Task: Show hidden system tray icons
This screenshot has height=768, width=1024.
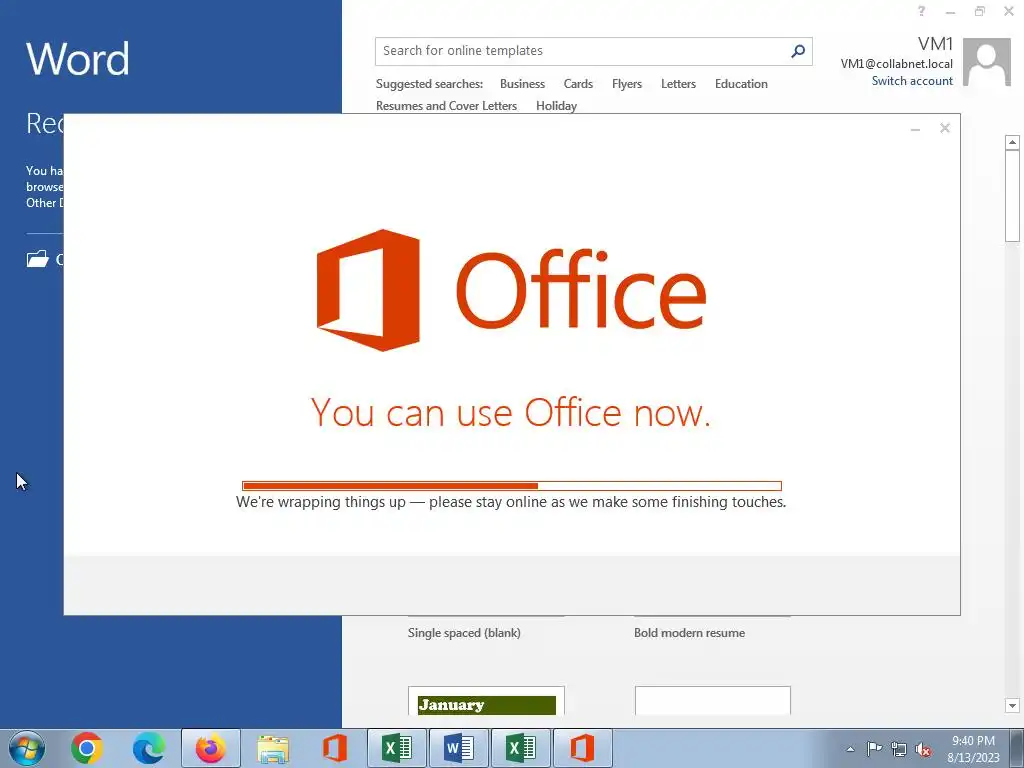Action: (850, 749)
